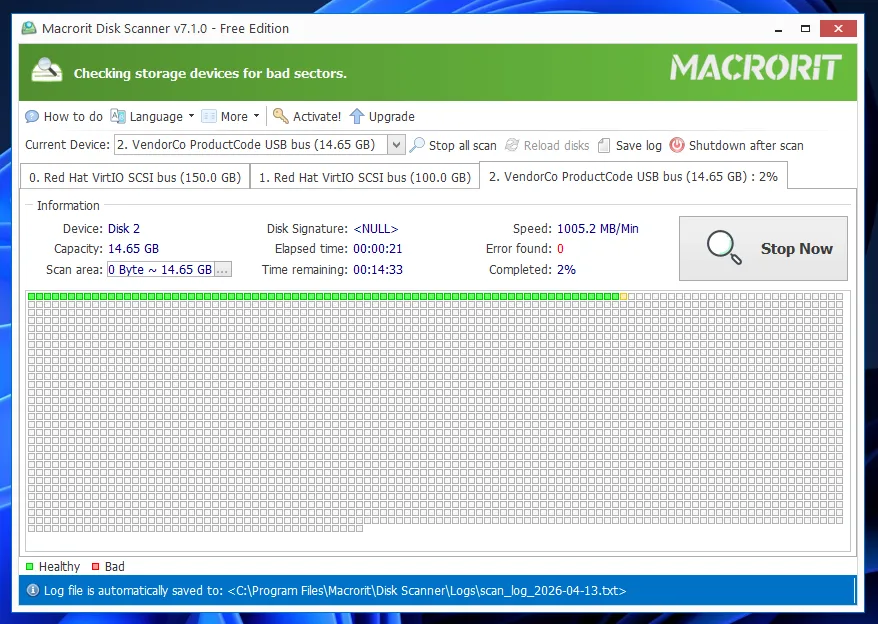Click the info icon in status bar
878x624 pixels.
click(x=33, y=590)
